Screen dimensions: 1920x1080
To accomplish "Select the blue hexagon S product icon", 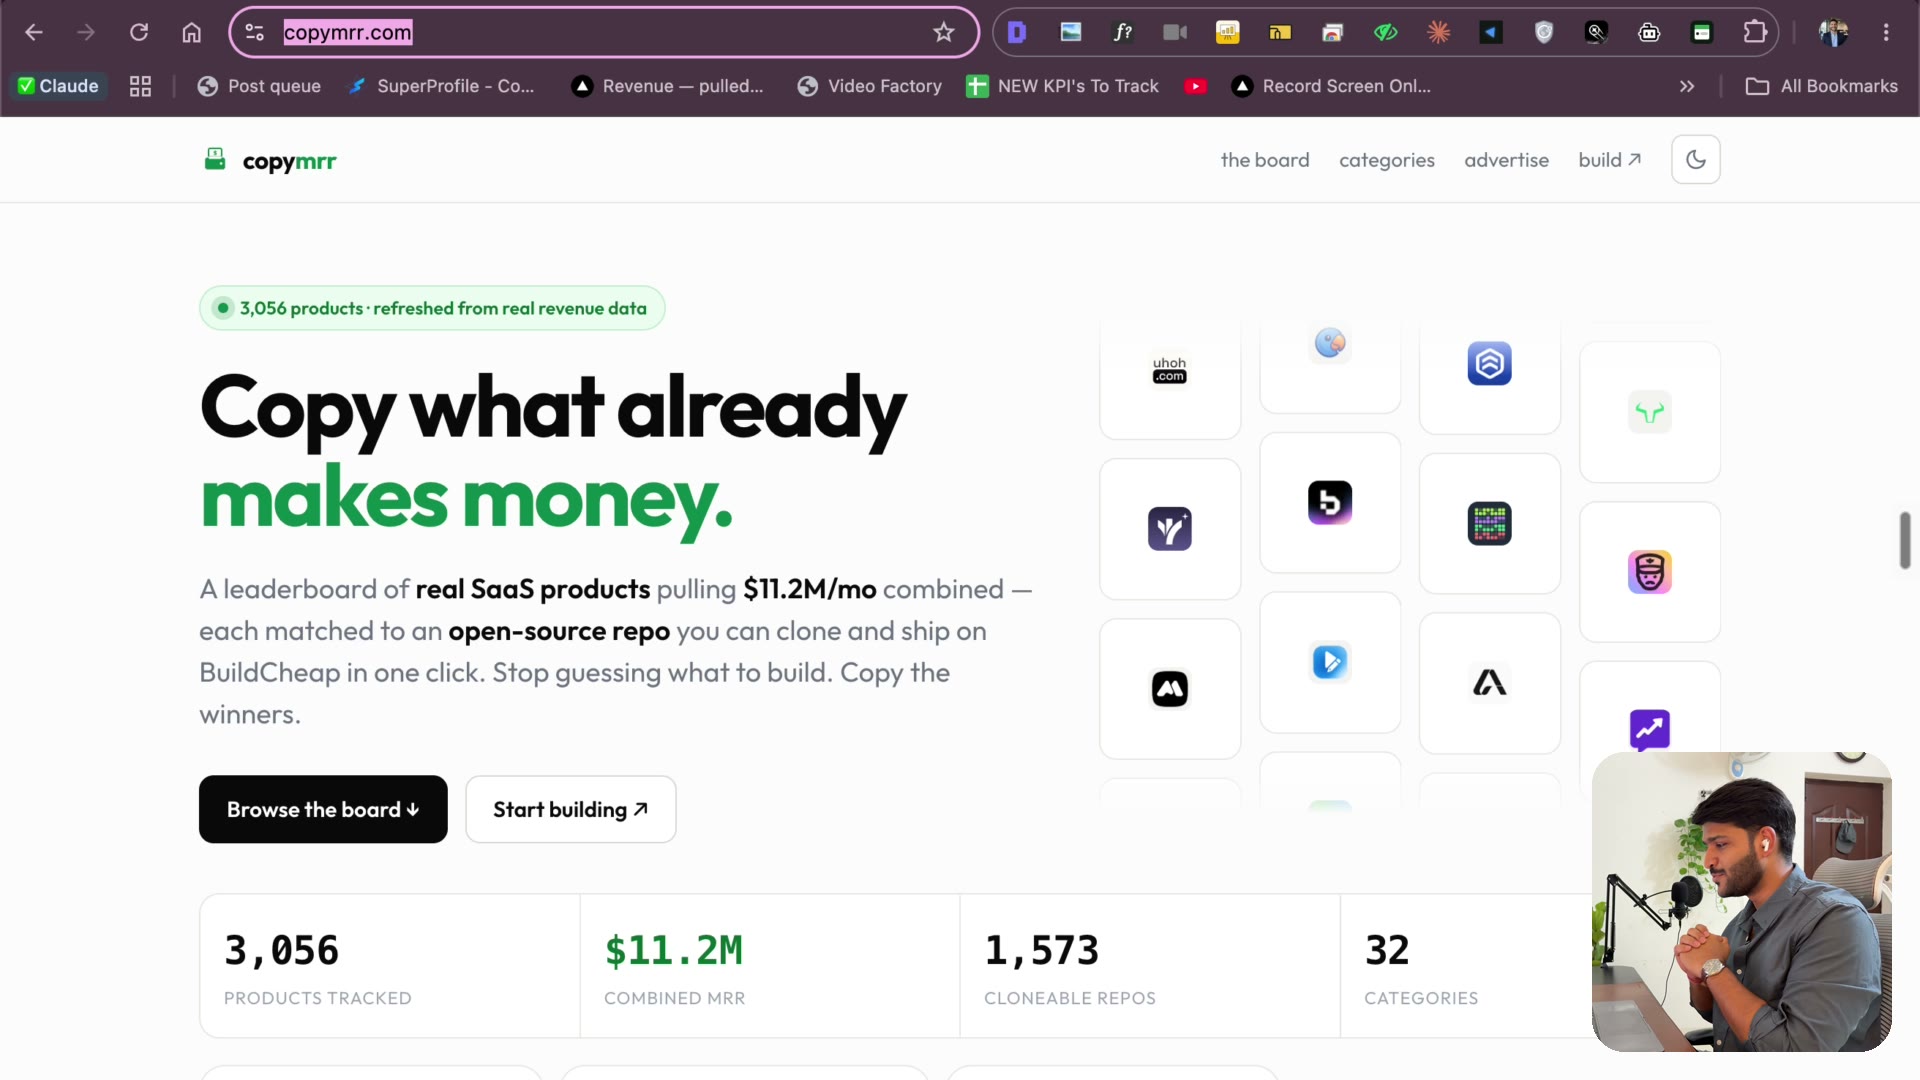I will click(x=1490, y=363).
